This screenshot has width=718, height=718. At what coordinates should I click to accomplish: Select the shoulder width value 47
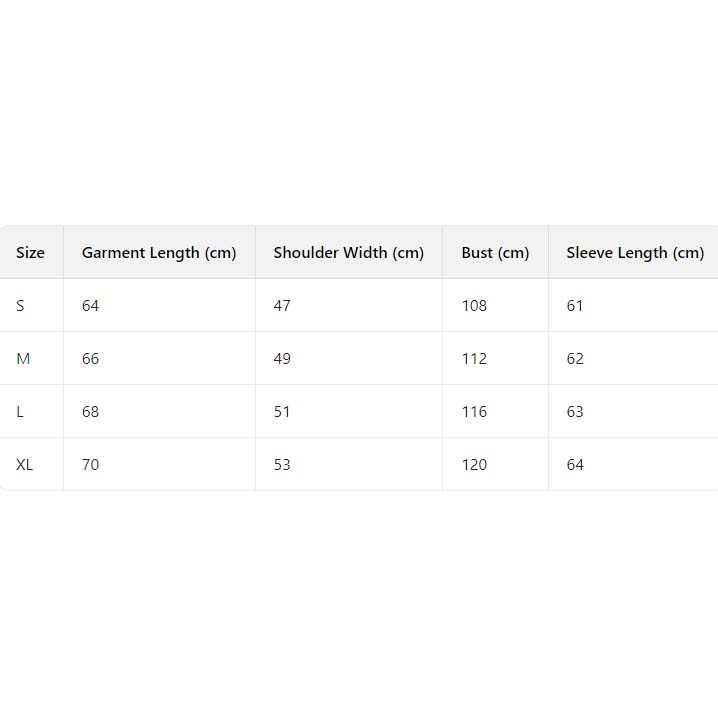[x=282, y=306]
